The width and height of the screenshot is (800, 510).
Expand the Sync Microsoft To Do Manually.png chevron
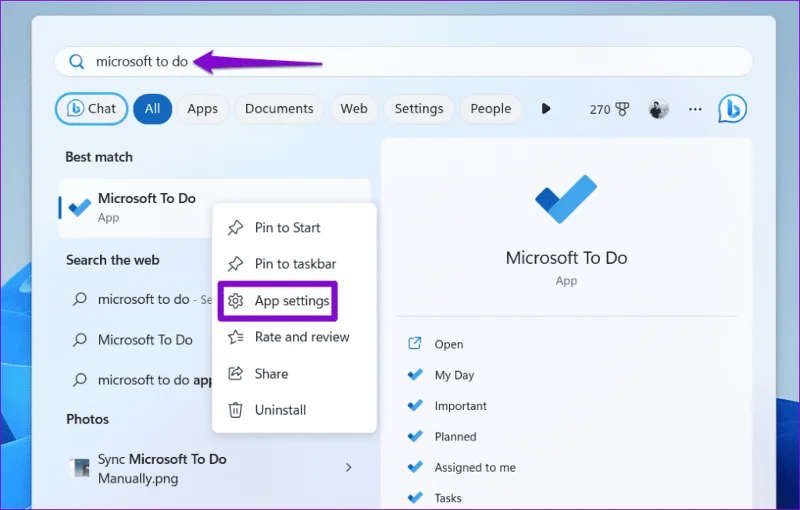(x=348, y=467)
